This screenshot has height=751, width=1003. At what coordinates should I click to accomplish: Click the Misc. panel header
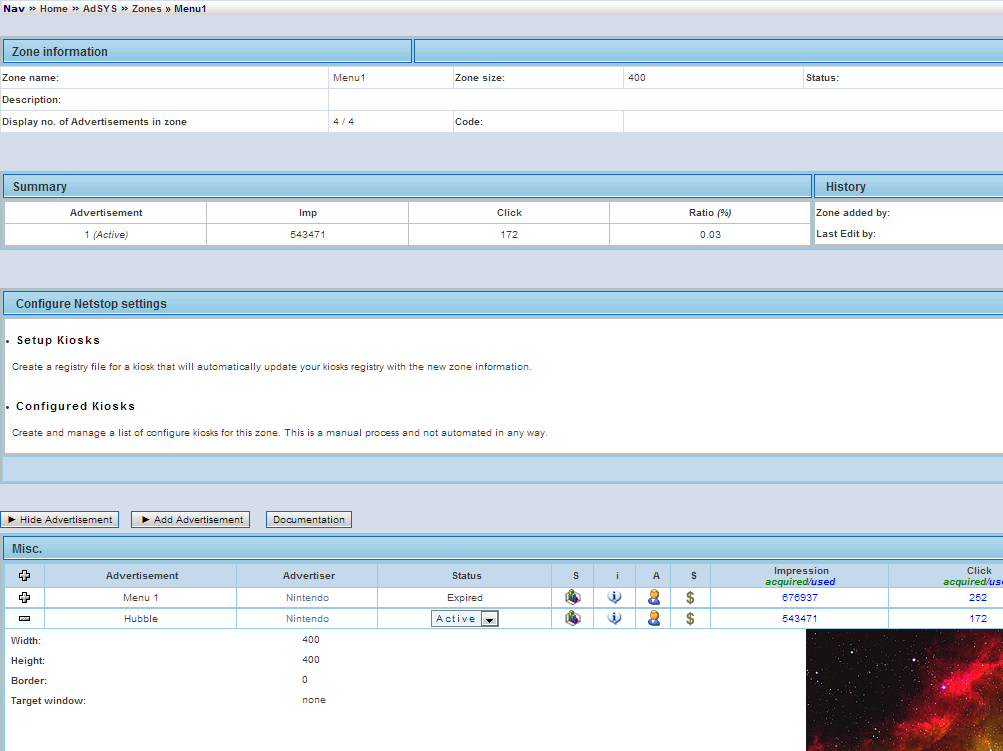click(503, 548)
